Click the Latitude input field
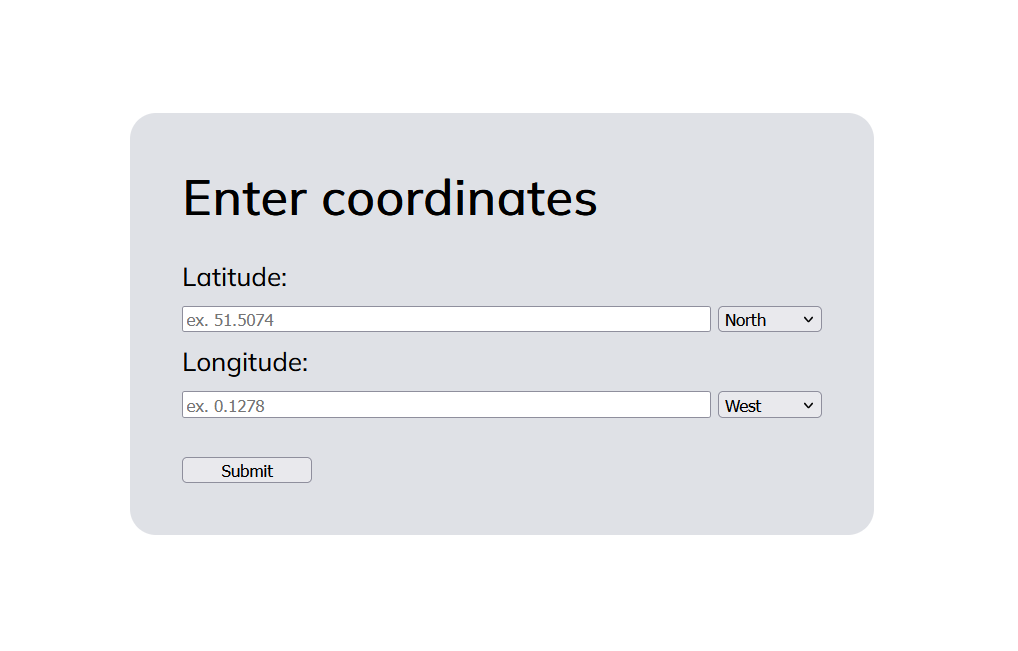Screen dimensions: 1018x651 [446, 320]
